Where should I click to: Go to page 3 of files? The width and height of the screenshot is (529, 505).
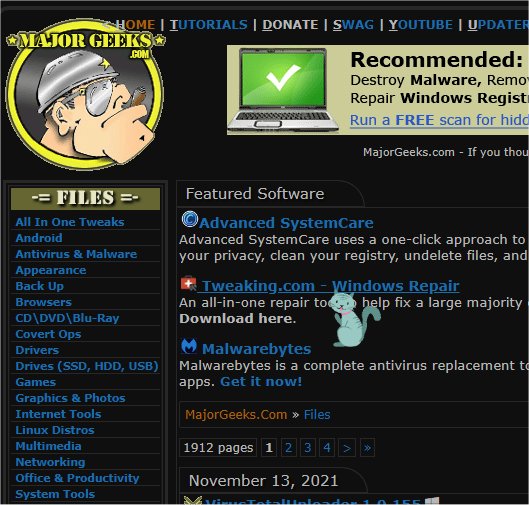307,448
